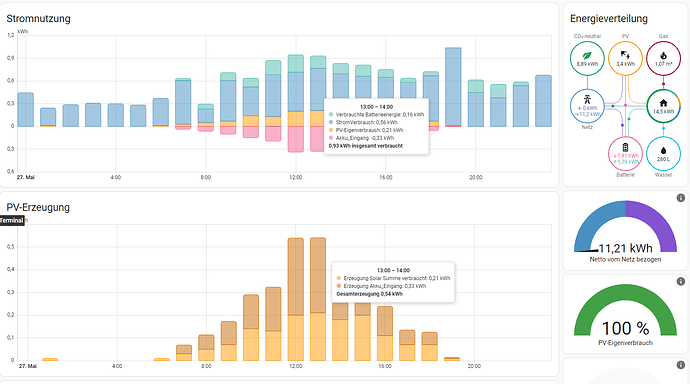The height and width of the screenshot is (384, 690).
Task: Click the Wasser water drop circle
Action: [663, 154]
